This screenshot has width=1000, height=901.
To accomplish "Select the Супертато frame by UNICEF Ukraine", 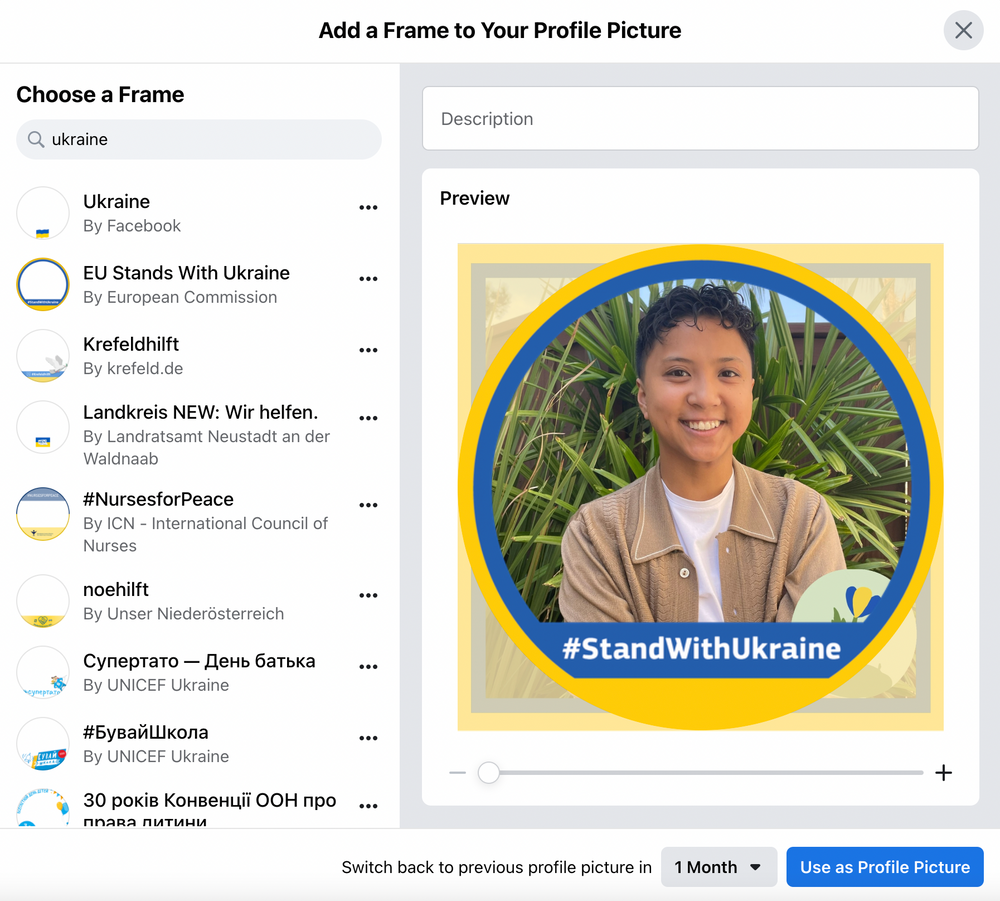I will [x=42, y=672].
